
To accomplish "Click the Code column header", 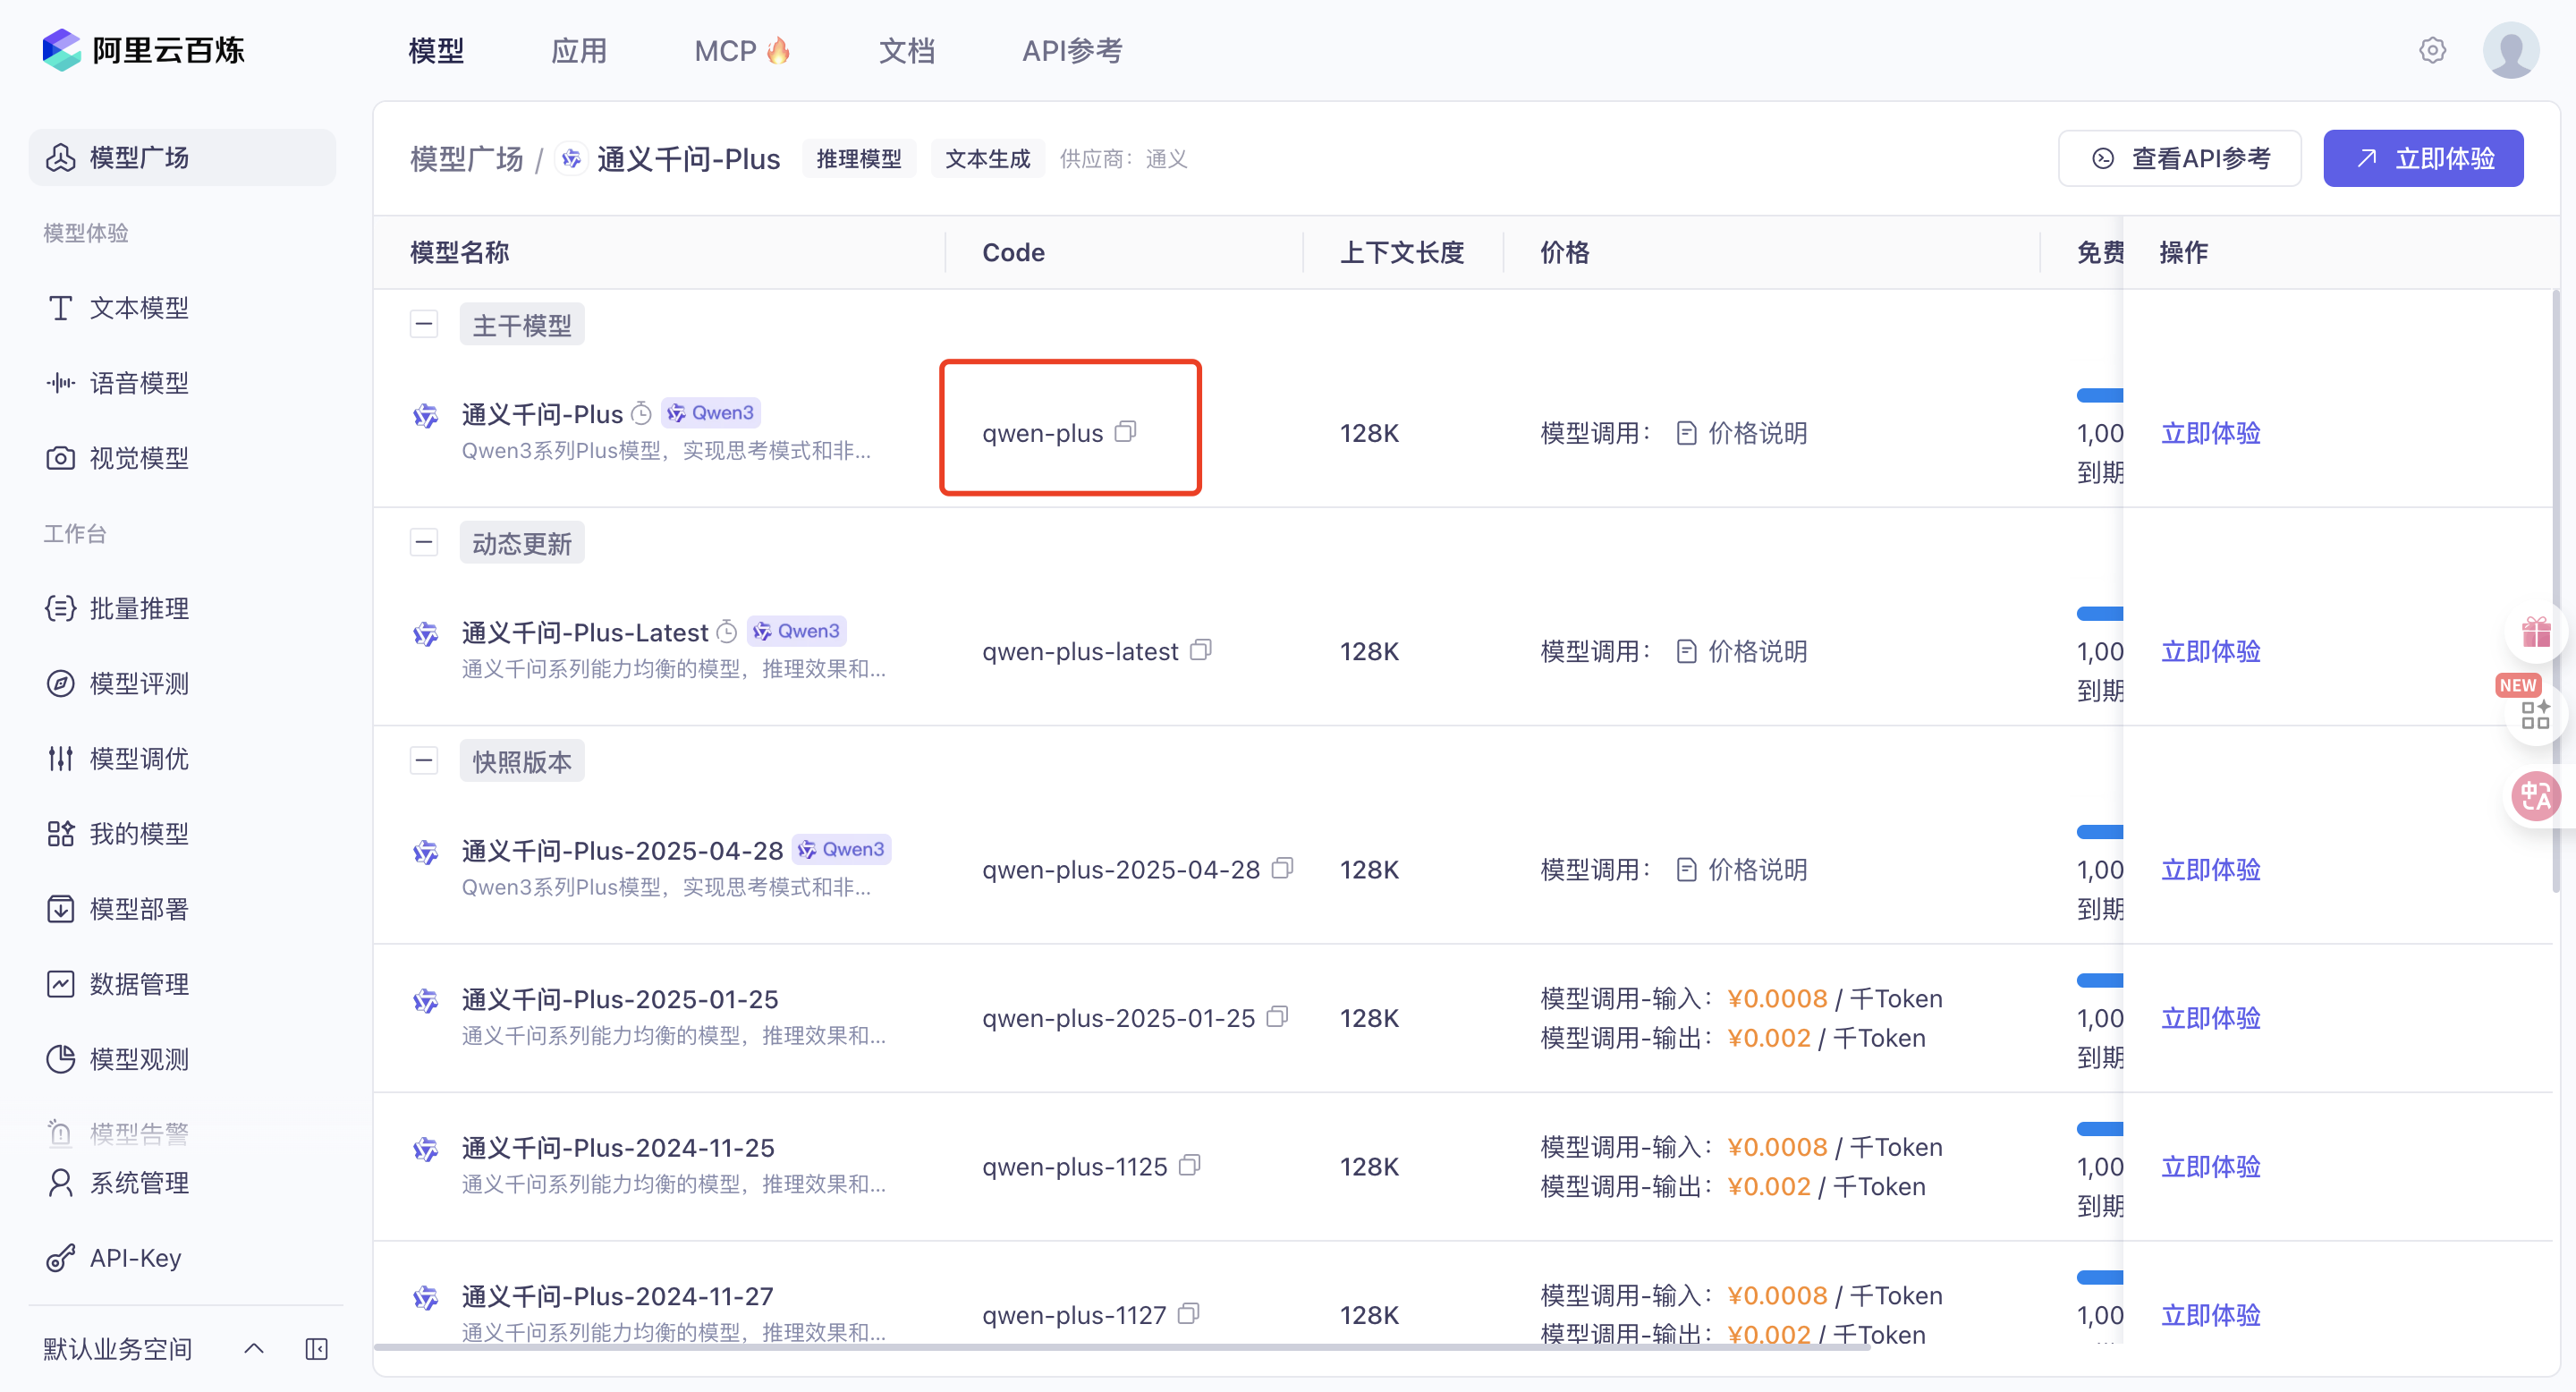I will coord(1013,252).
